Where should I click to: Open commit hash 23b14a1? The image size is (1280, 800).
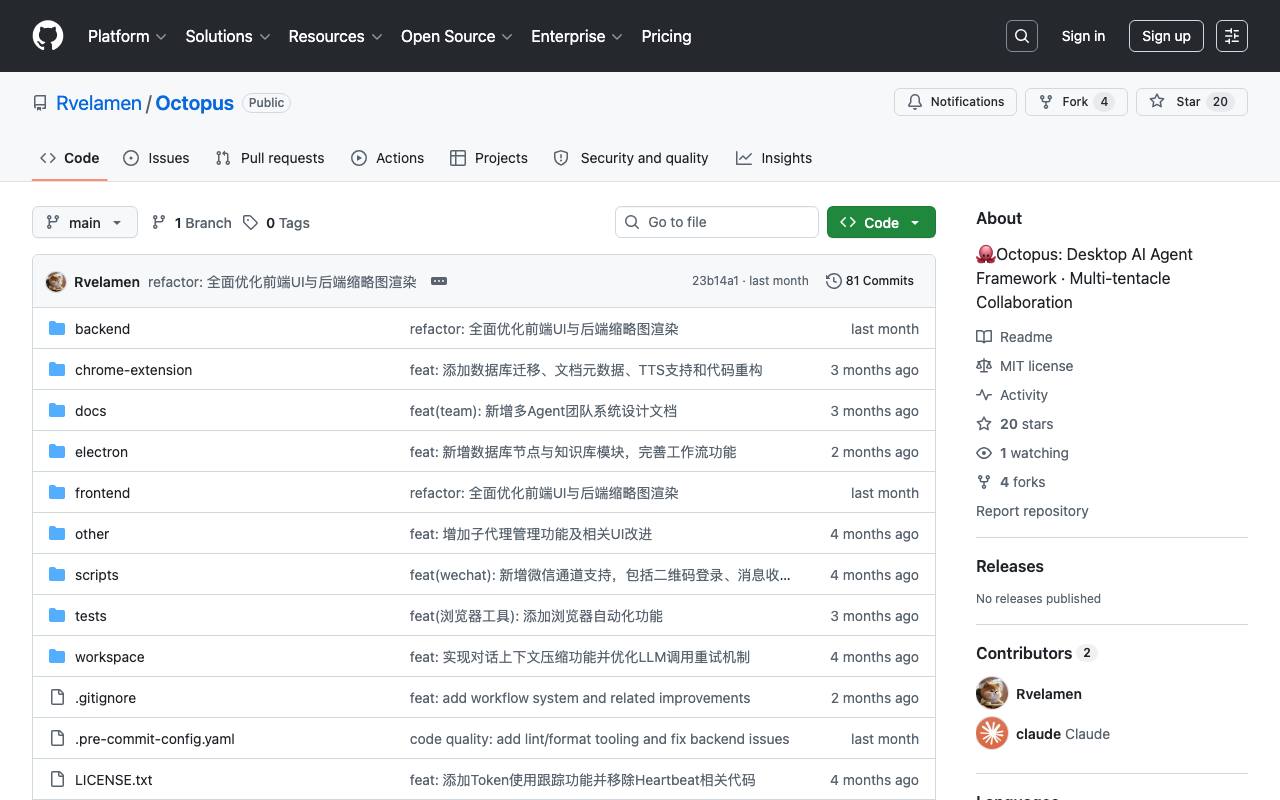[715, 281]
